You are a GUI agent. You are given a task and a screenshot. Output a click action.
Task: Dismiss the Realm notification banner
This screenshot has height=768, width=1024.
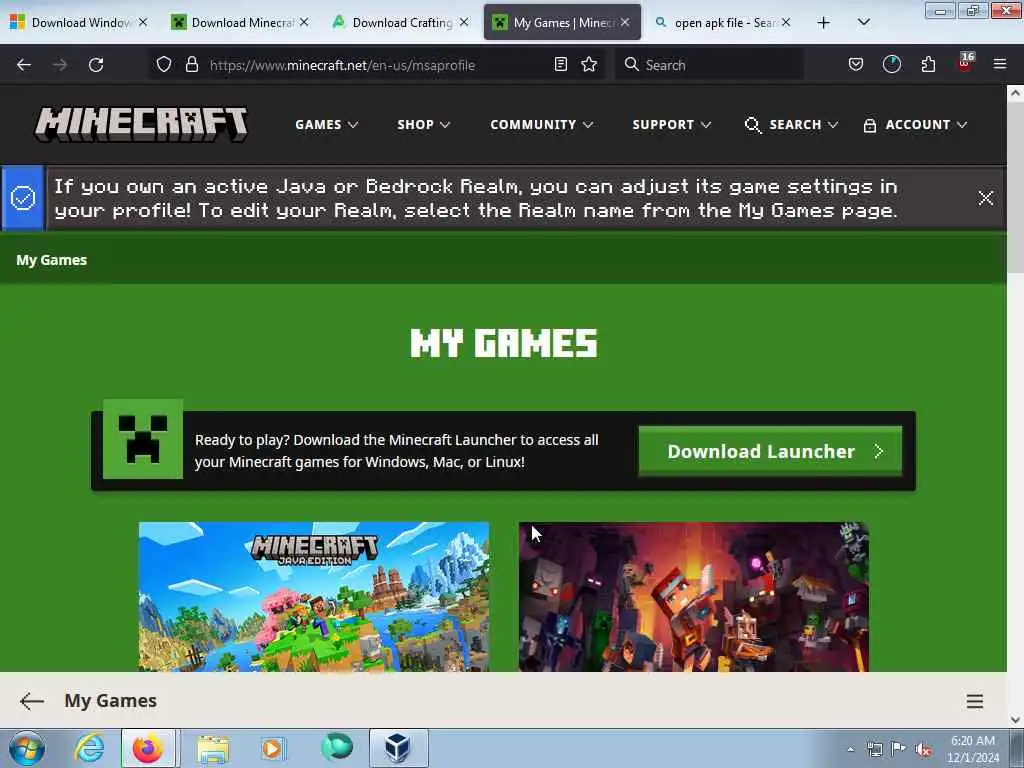[x=985, y=198]
